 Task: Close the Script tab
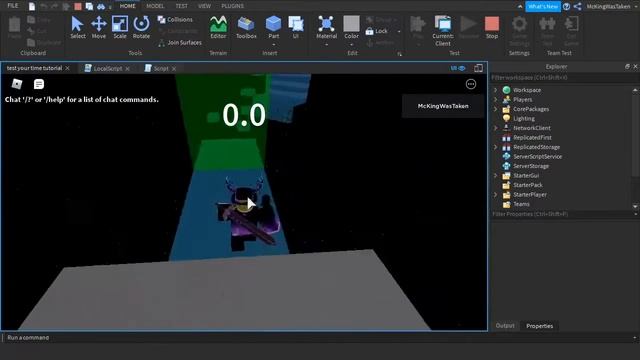pos(174,69)
